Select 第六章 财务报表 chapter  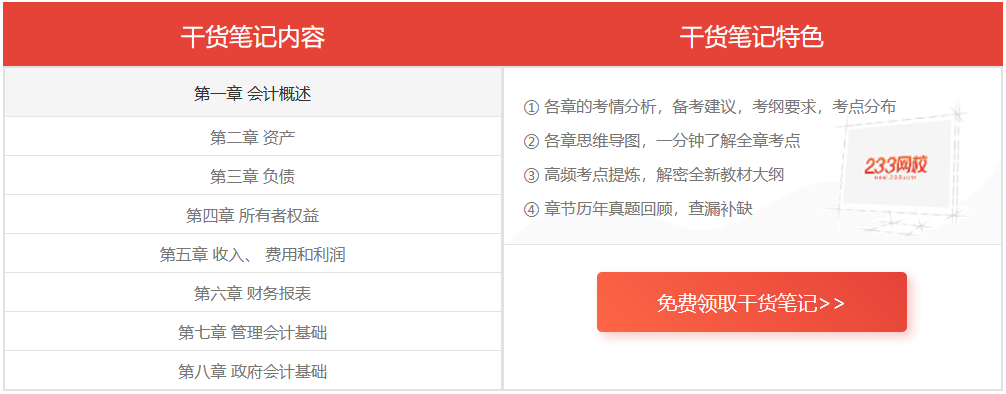point(253,294)
